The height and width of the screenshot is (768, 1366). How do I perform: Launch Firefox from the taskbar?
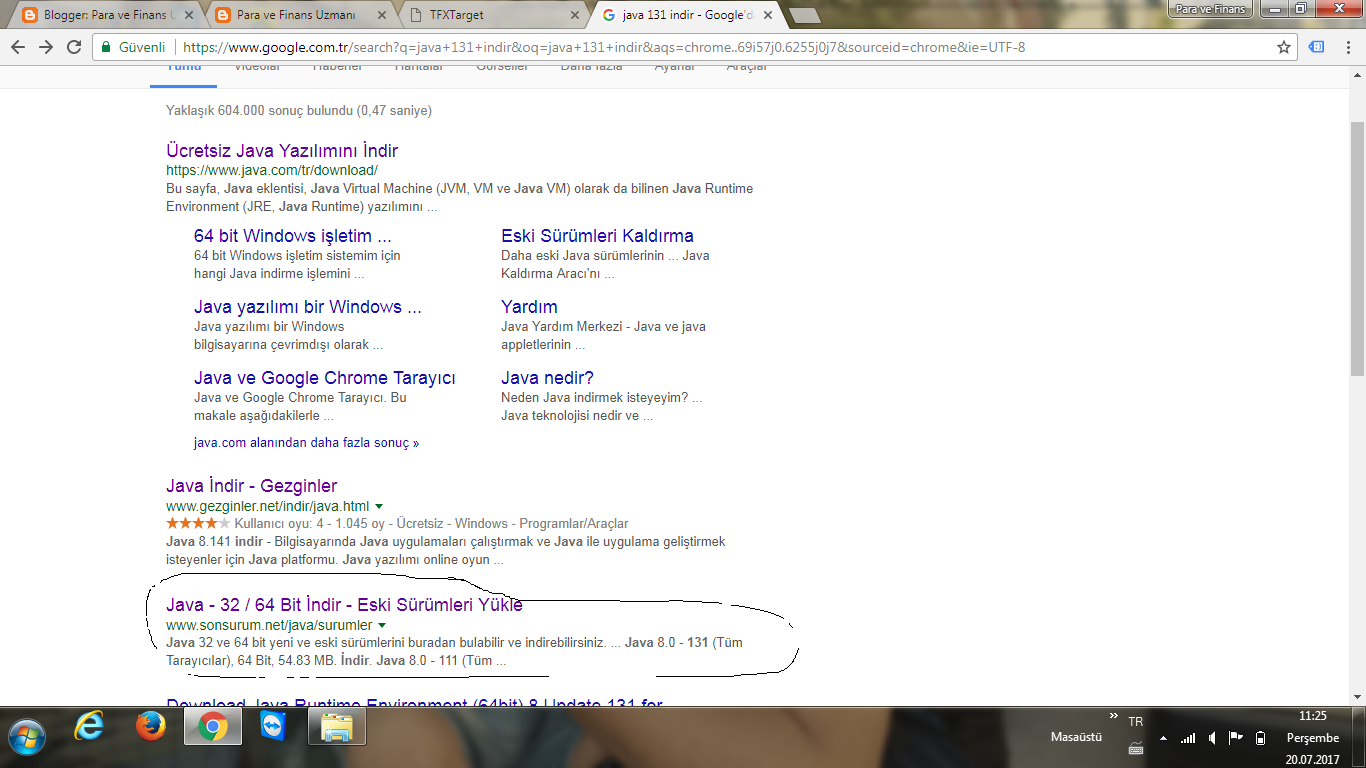tap(150, 728)
